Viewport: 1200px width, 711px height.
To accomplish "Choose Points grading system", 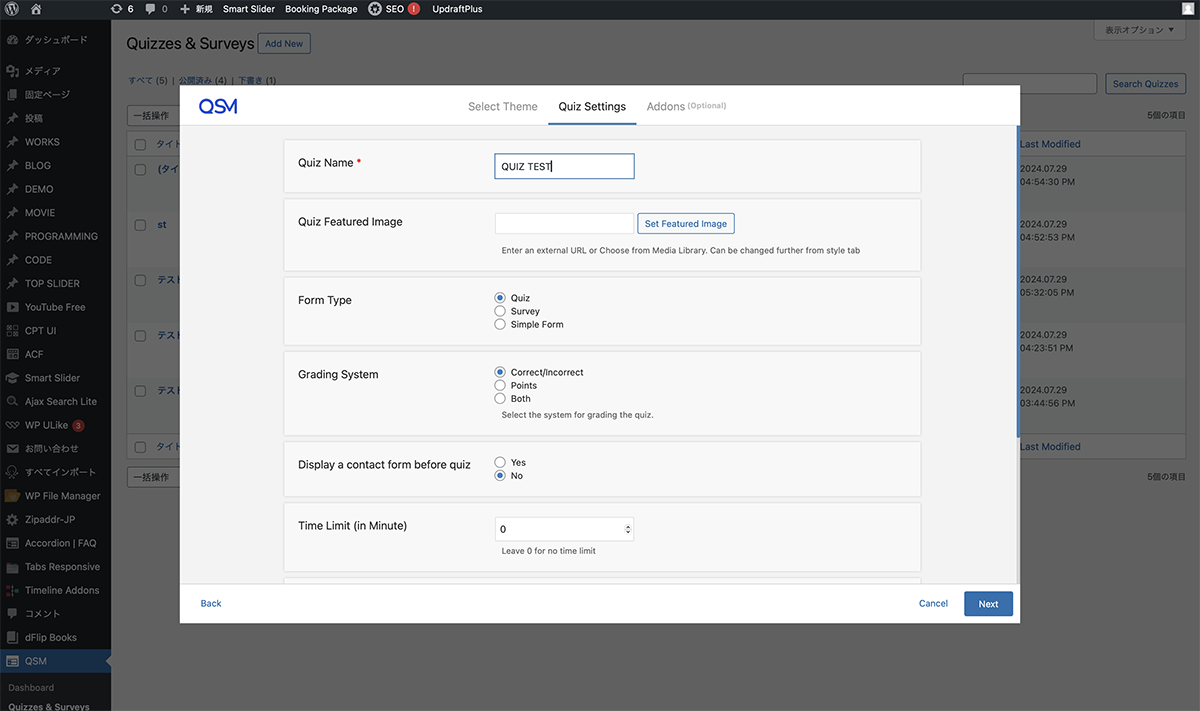I will pyautogui.click(x=500, y=385).
